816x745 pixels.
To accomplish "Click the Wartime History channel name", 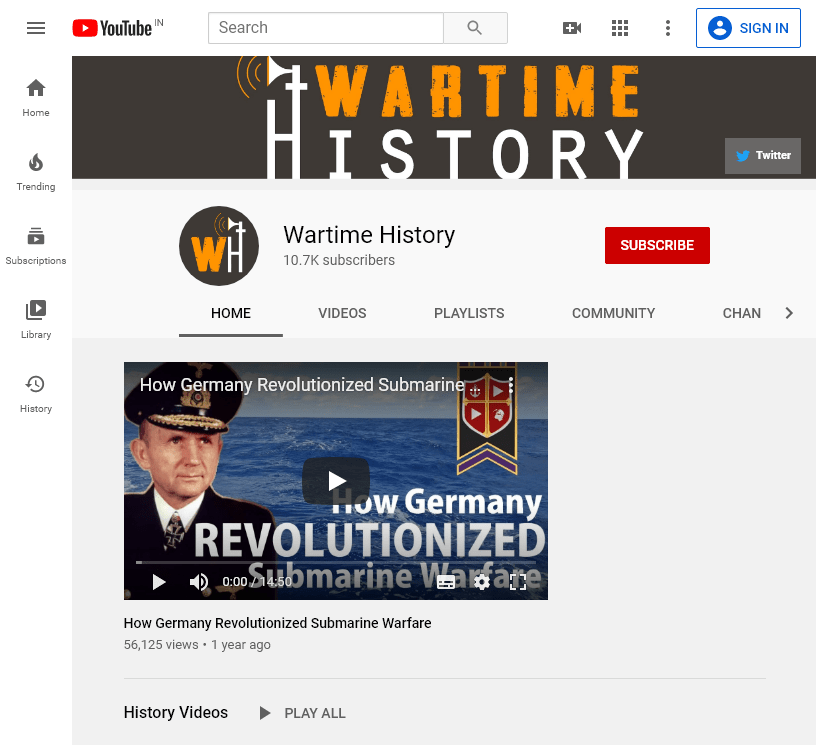I will click(369, 235).
